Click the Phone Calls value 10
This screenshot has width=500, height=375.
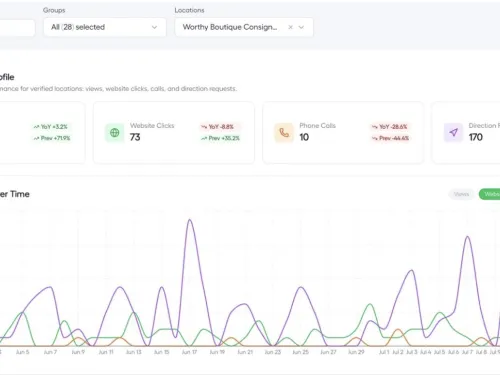click(304, 137)
